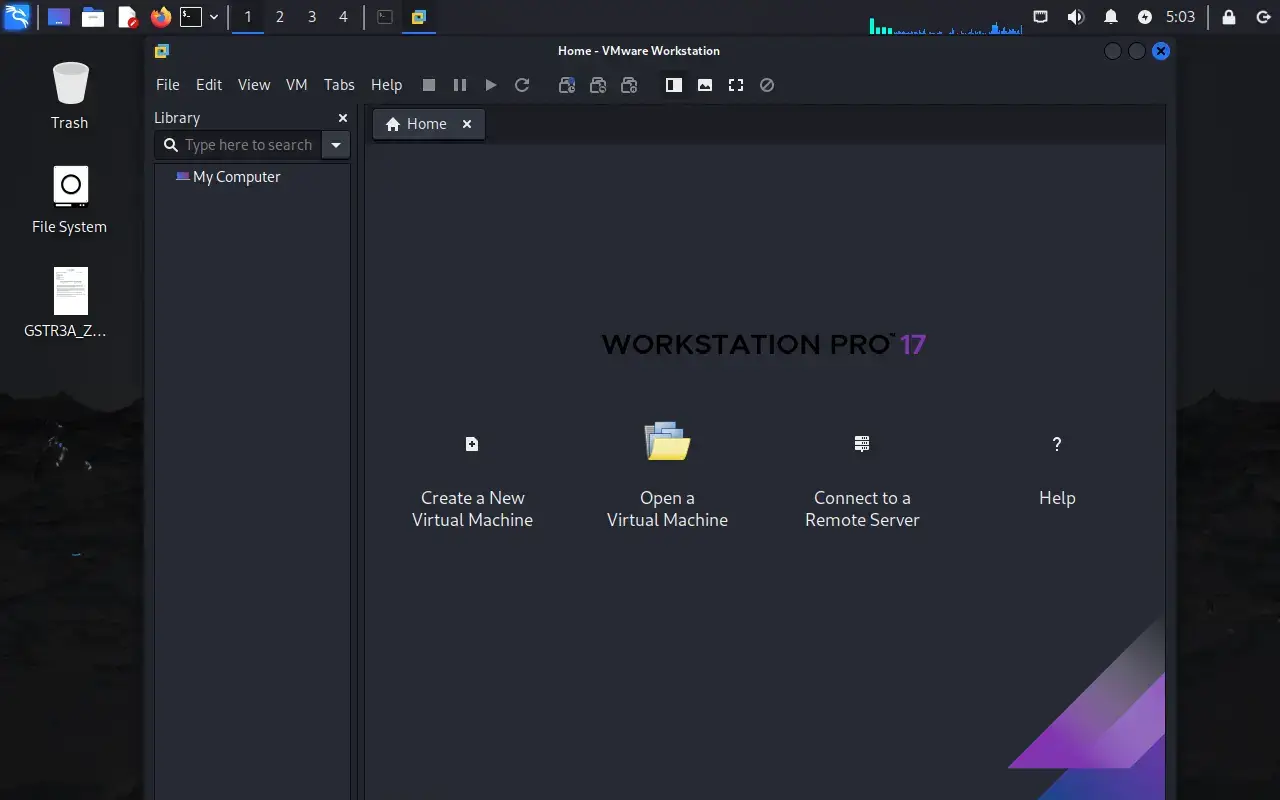Open the Help menu

coord(386,85)
